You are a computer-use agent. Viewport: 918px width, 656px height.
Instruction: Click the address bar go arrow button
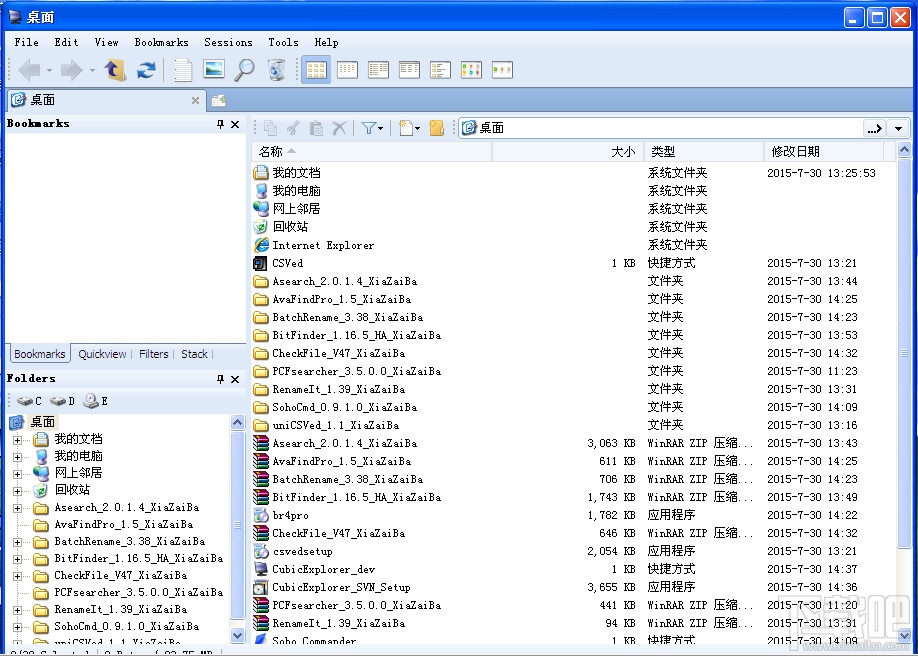click(875, 128)
